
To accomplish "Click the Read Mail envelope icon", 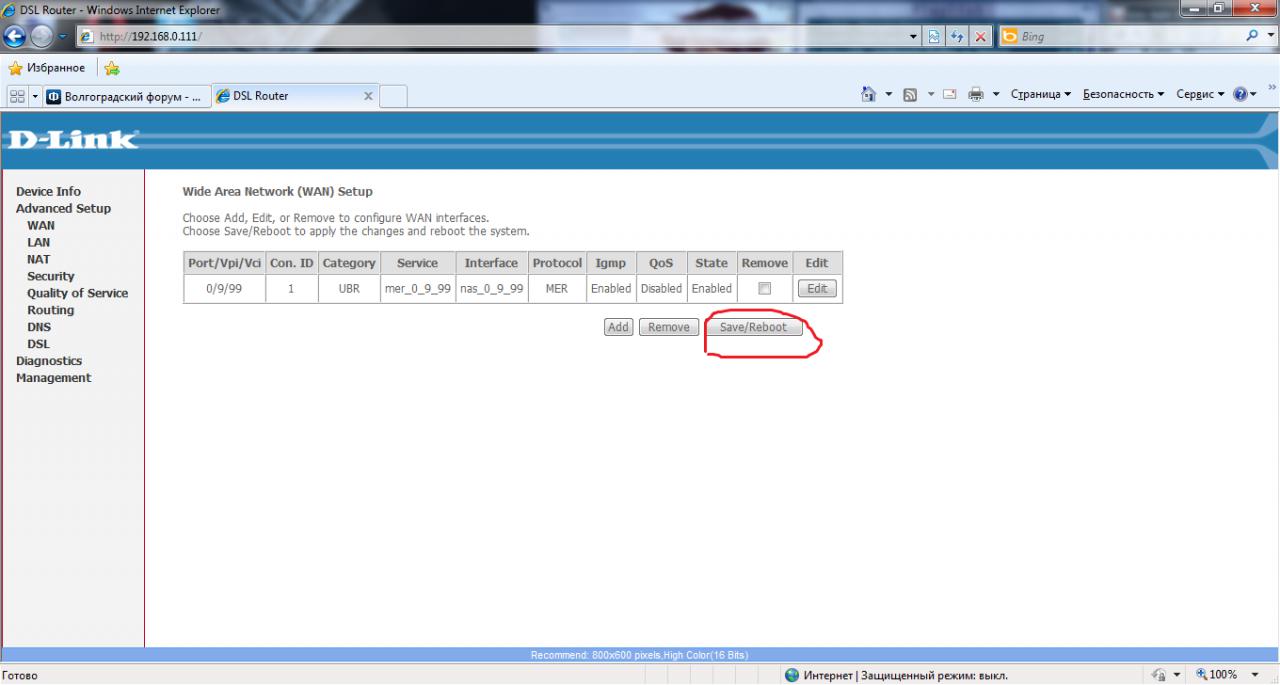I will coord(949,94).
